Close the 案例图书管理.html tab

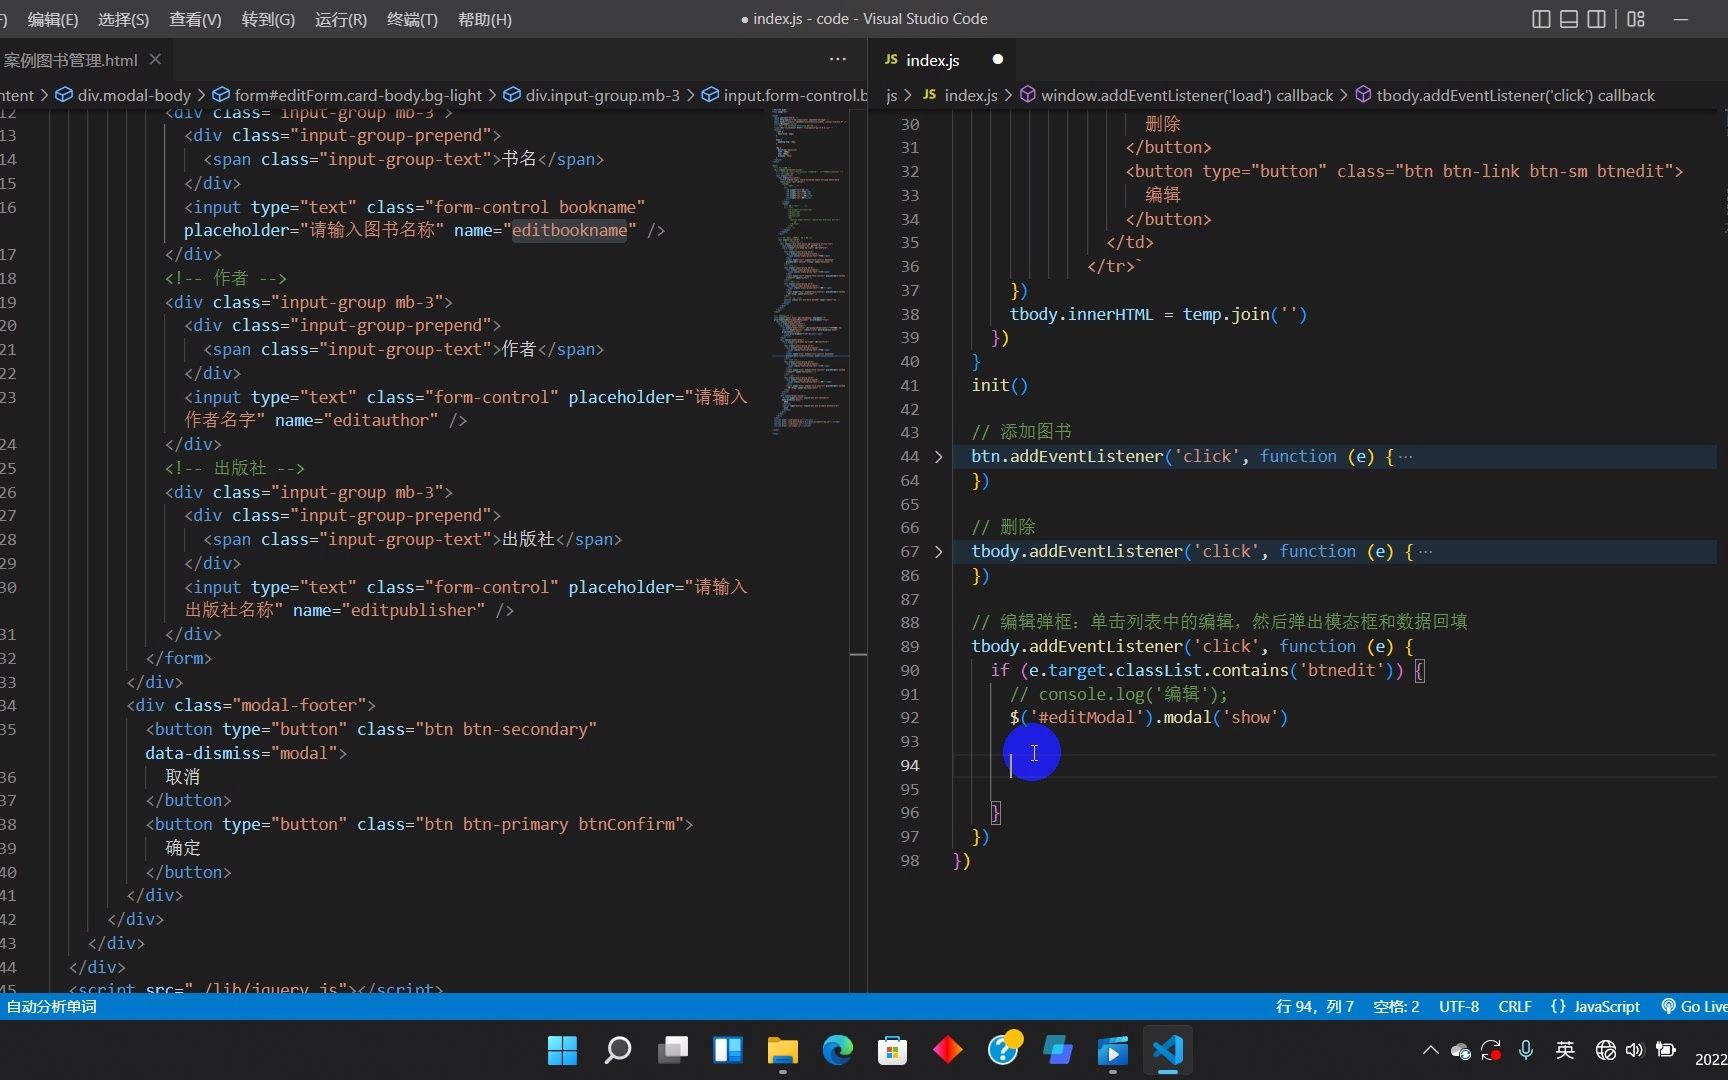[155, 60]
